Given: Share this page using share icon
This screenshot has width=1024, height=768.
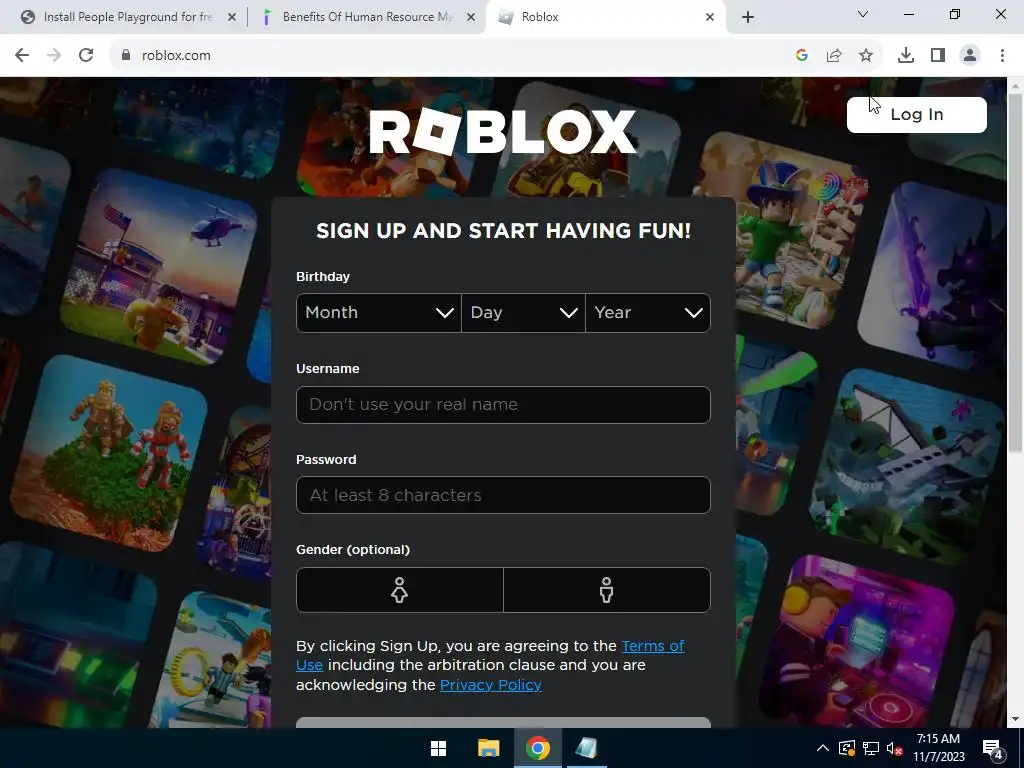Looking at the screenshot, I should 834,56.
